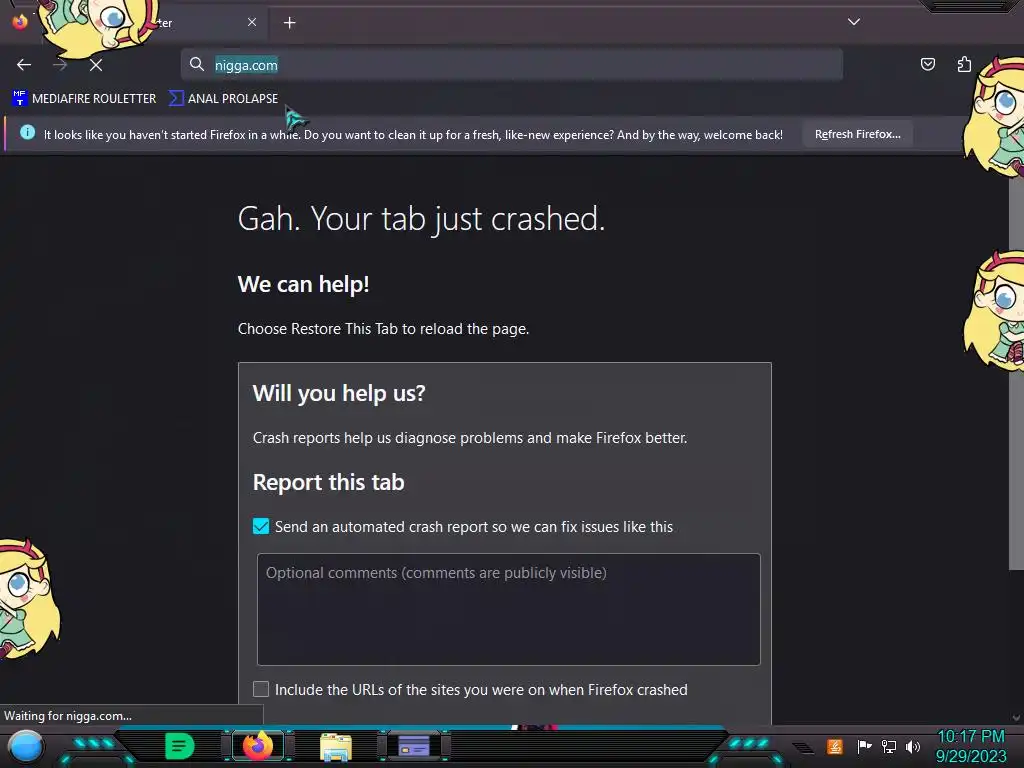Stop loading the page with the X button

click(x=96, y=65)
